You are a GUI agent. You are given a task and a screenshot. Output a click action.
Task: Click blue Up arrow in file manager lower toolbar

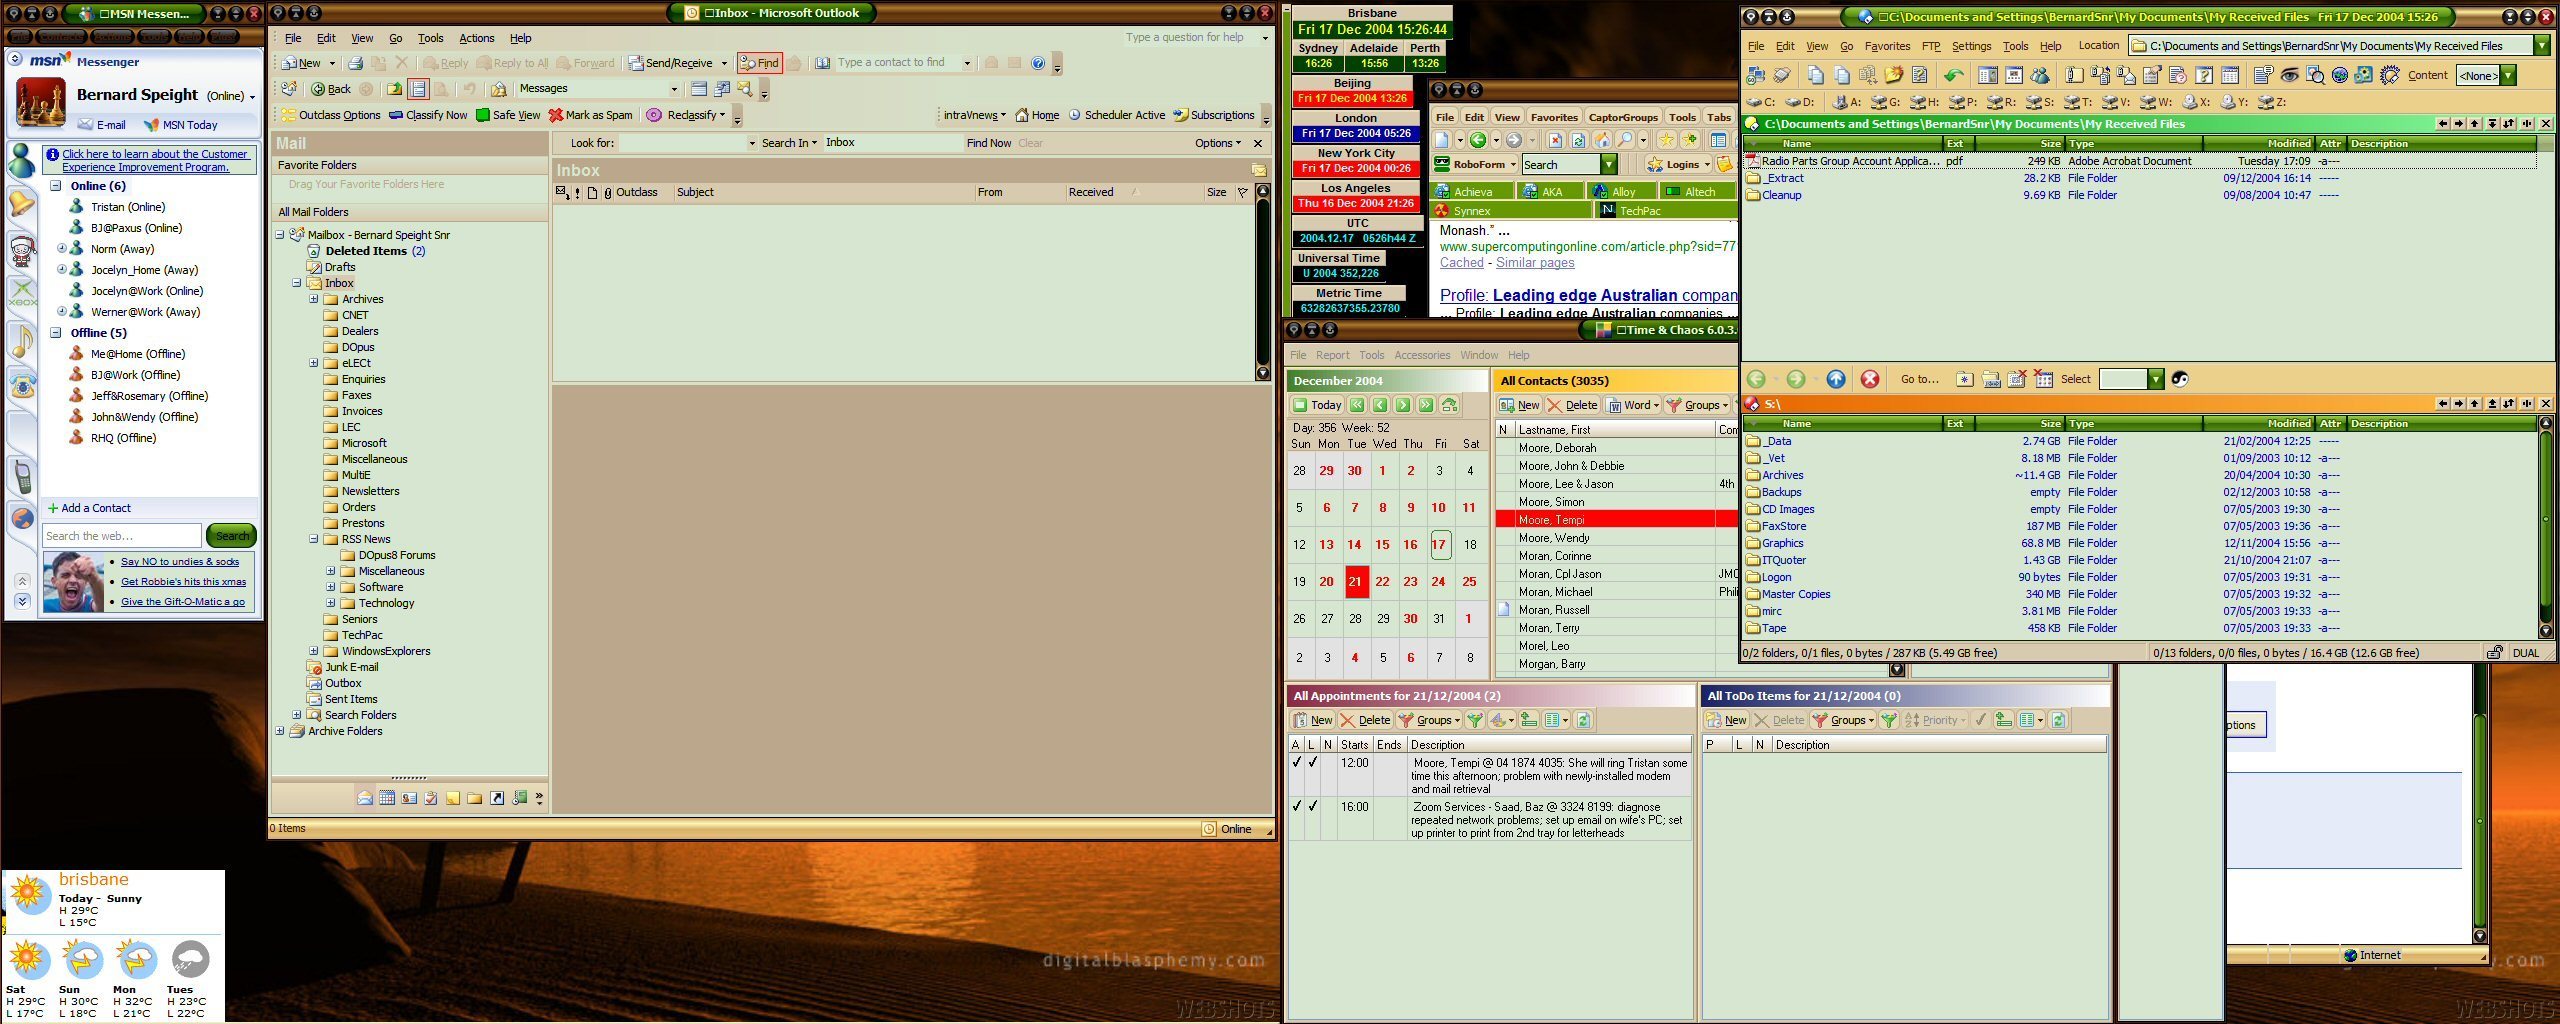point(1836,379)
